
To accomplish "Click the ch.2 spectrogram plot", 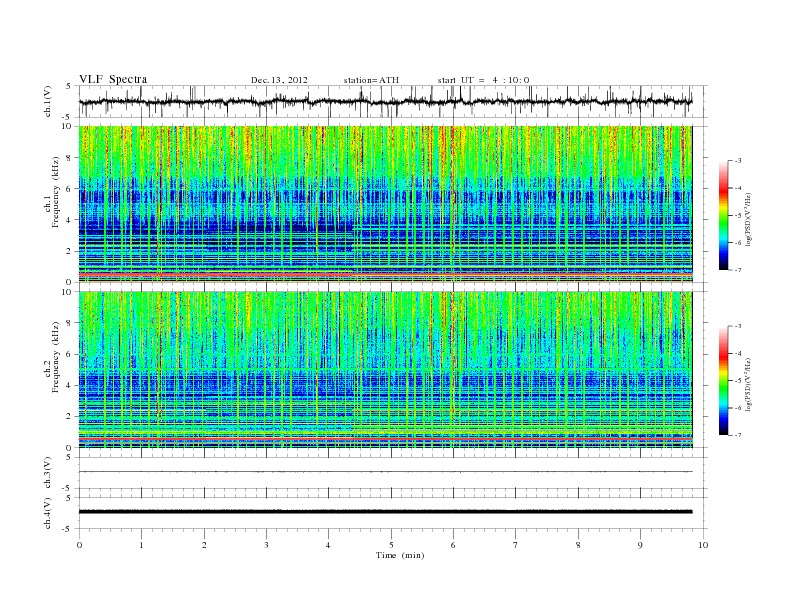I will pos(385,370).
